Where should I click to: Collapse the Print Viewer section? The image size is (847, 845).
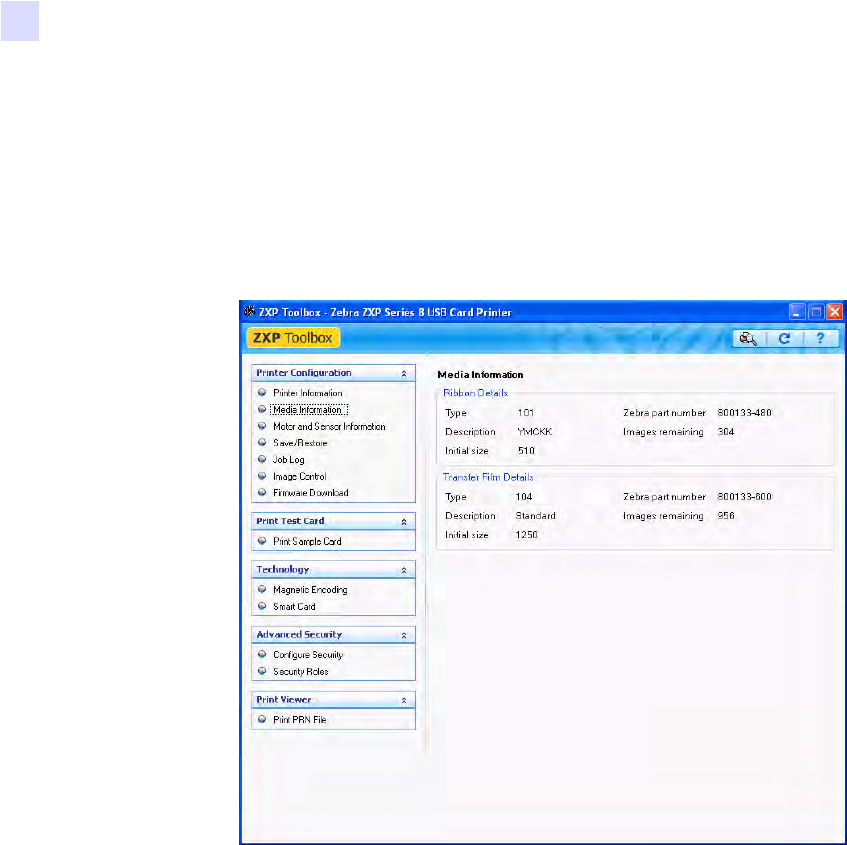coord(404,700)
